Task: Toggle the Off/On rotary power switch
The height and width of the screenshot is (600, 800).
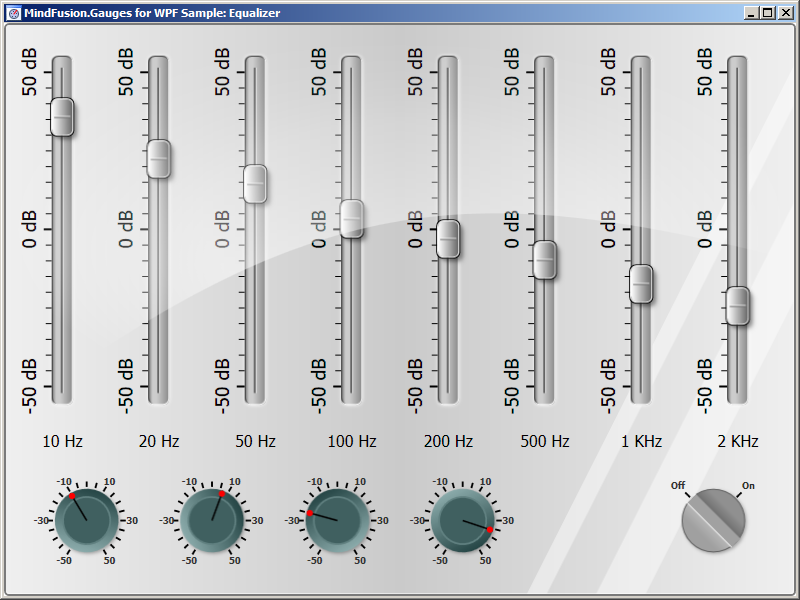Action: tap(713, 521)
